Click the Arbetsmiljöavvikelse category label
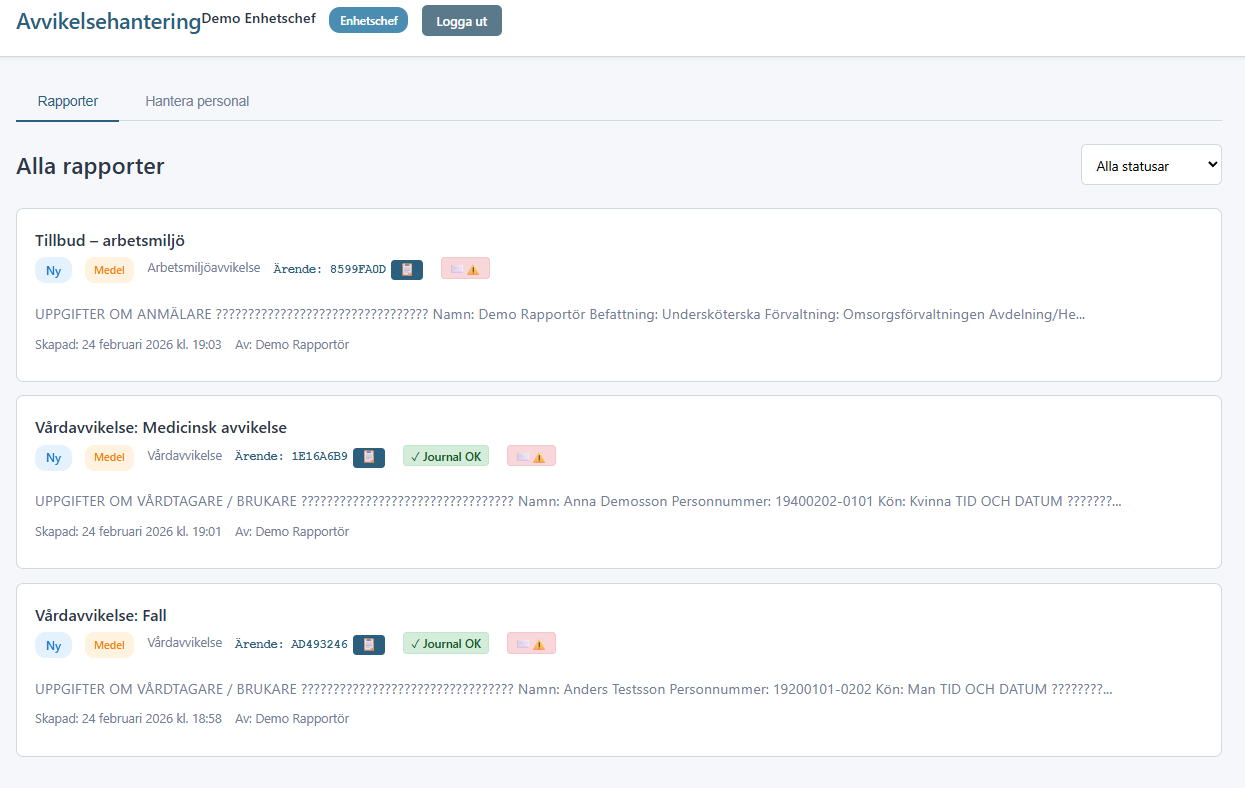Screen dimensions: 1245x788 (x=204, y=267)
